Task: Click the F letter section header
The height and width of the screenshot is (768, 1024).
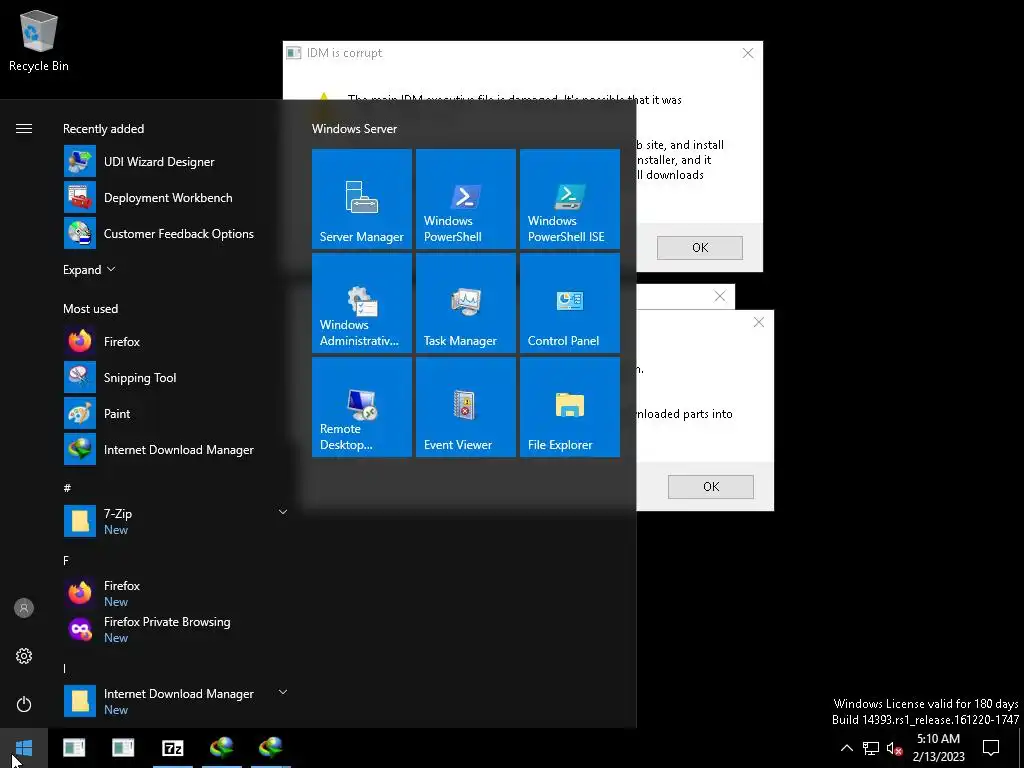Action: (x=66, y=560)
